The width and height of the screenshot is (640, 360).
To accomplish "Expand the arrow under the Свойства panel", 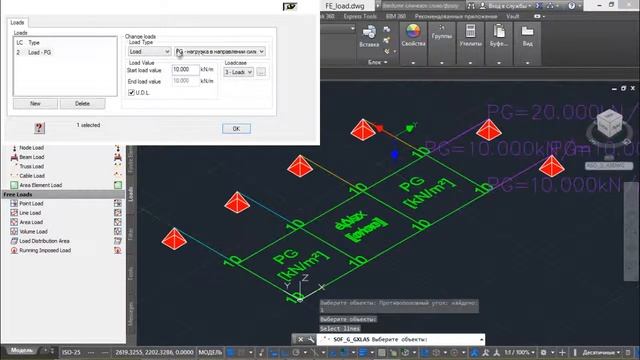I will click(413, 63).
